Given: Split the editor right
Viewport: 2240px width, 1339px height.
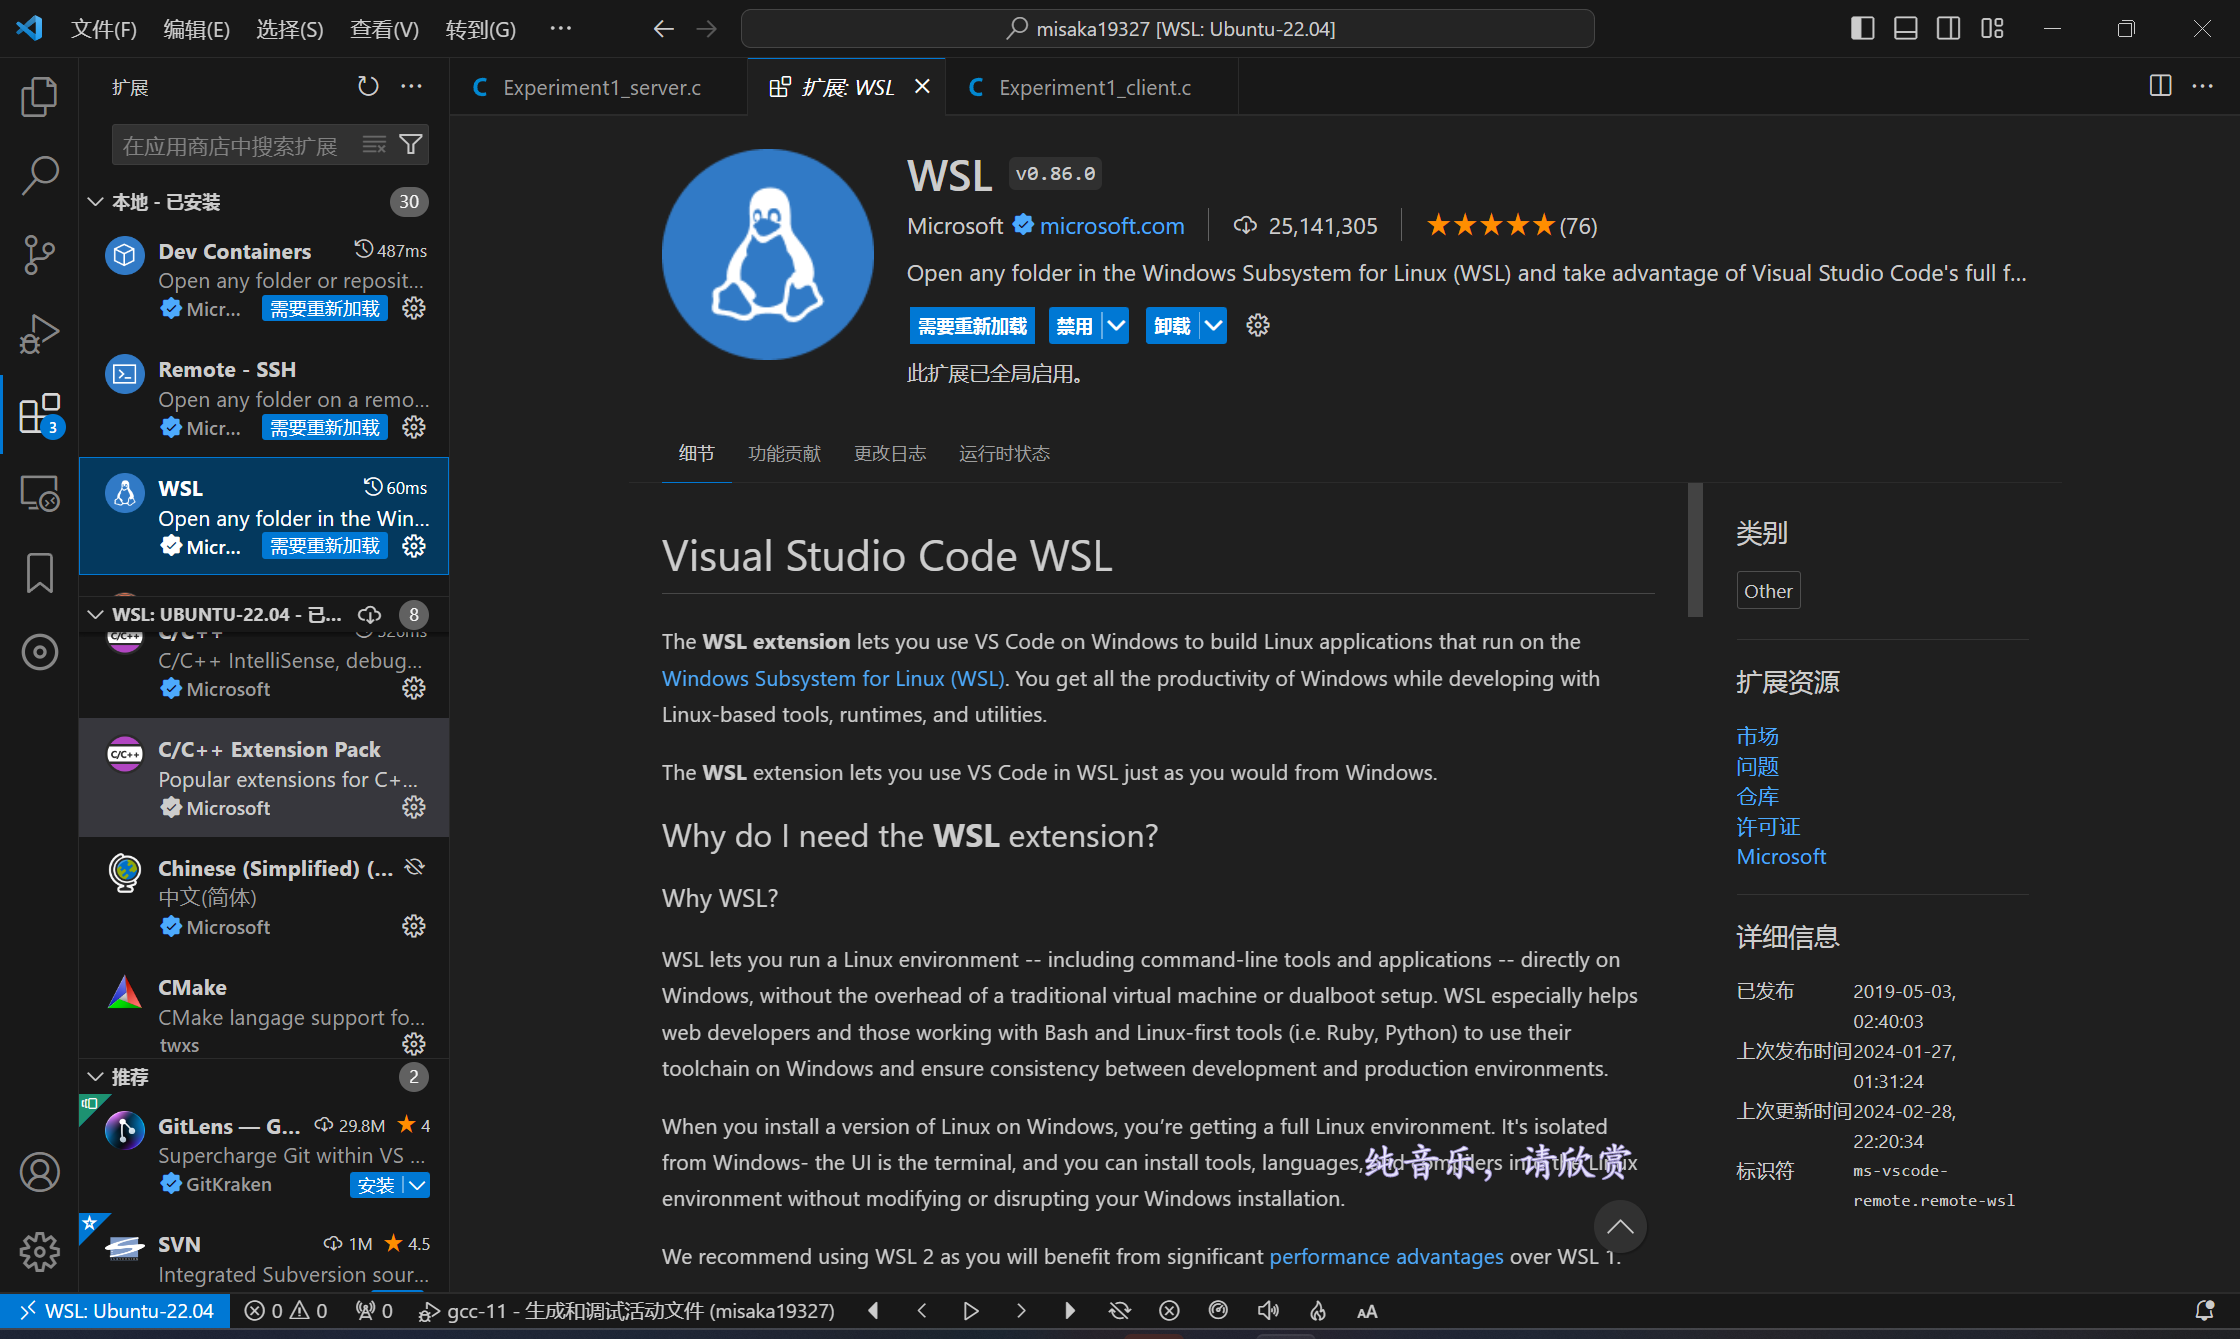Looking at the screenshot, I should [x=2160, y=87].
